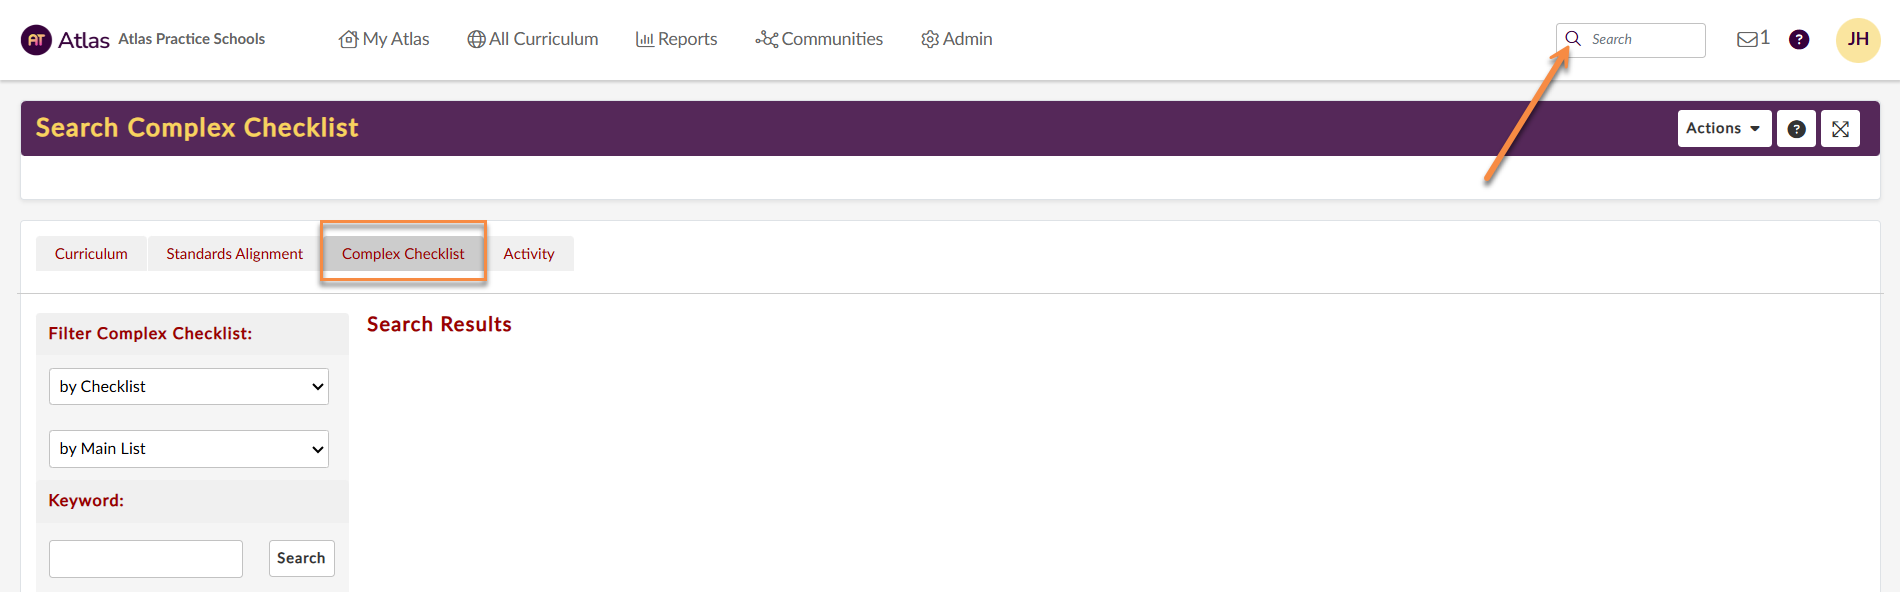The height and width of the screenshot is (592, 1900).
Task: Toggle fullscreen with the expand icon
Action: pyautogui.click(x=1839, y=129)
